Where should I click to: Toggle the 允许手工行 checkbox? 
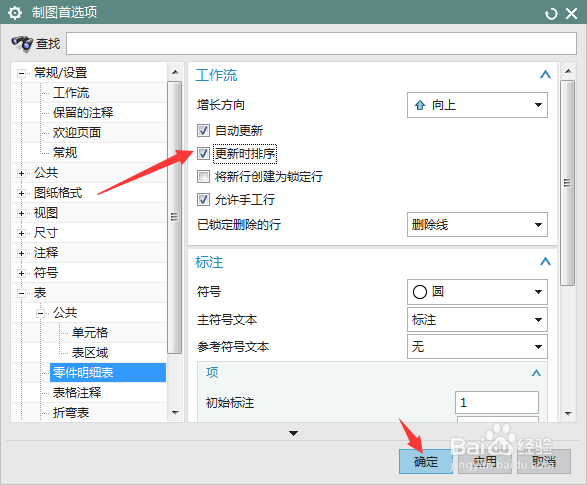(203, 199)
